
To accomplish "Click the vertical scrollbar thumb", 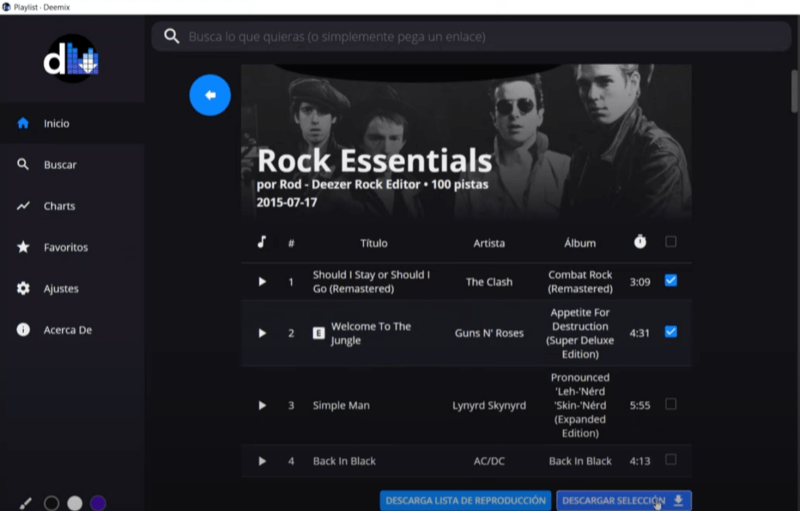I will [794, 91].
